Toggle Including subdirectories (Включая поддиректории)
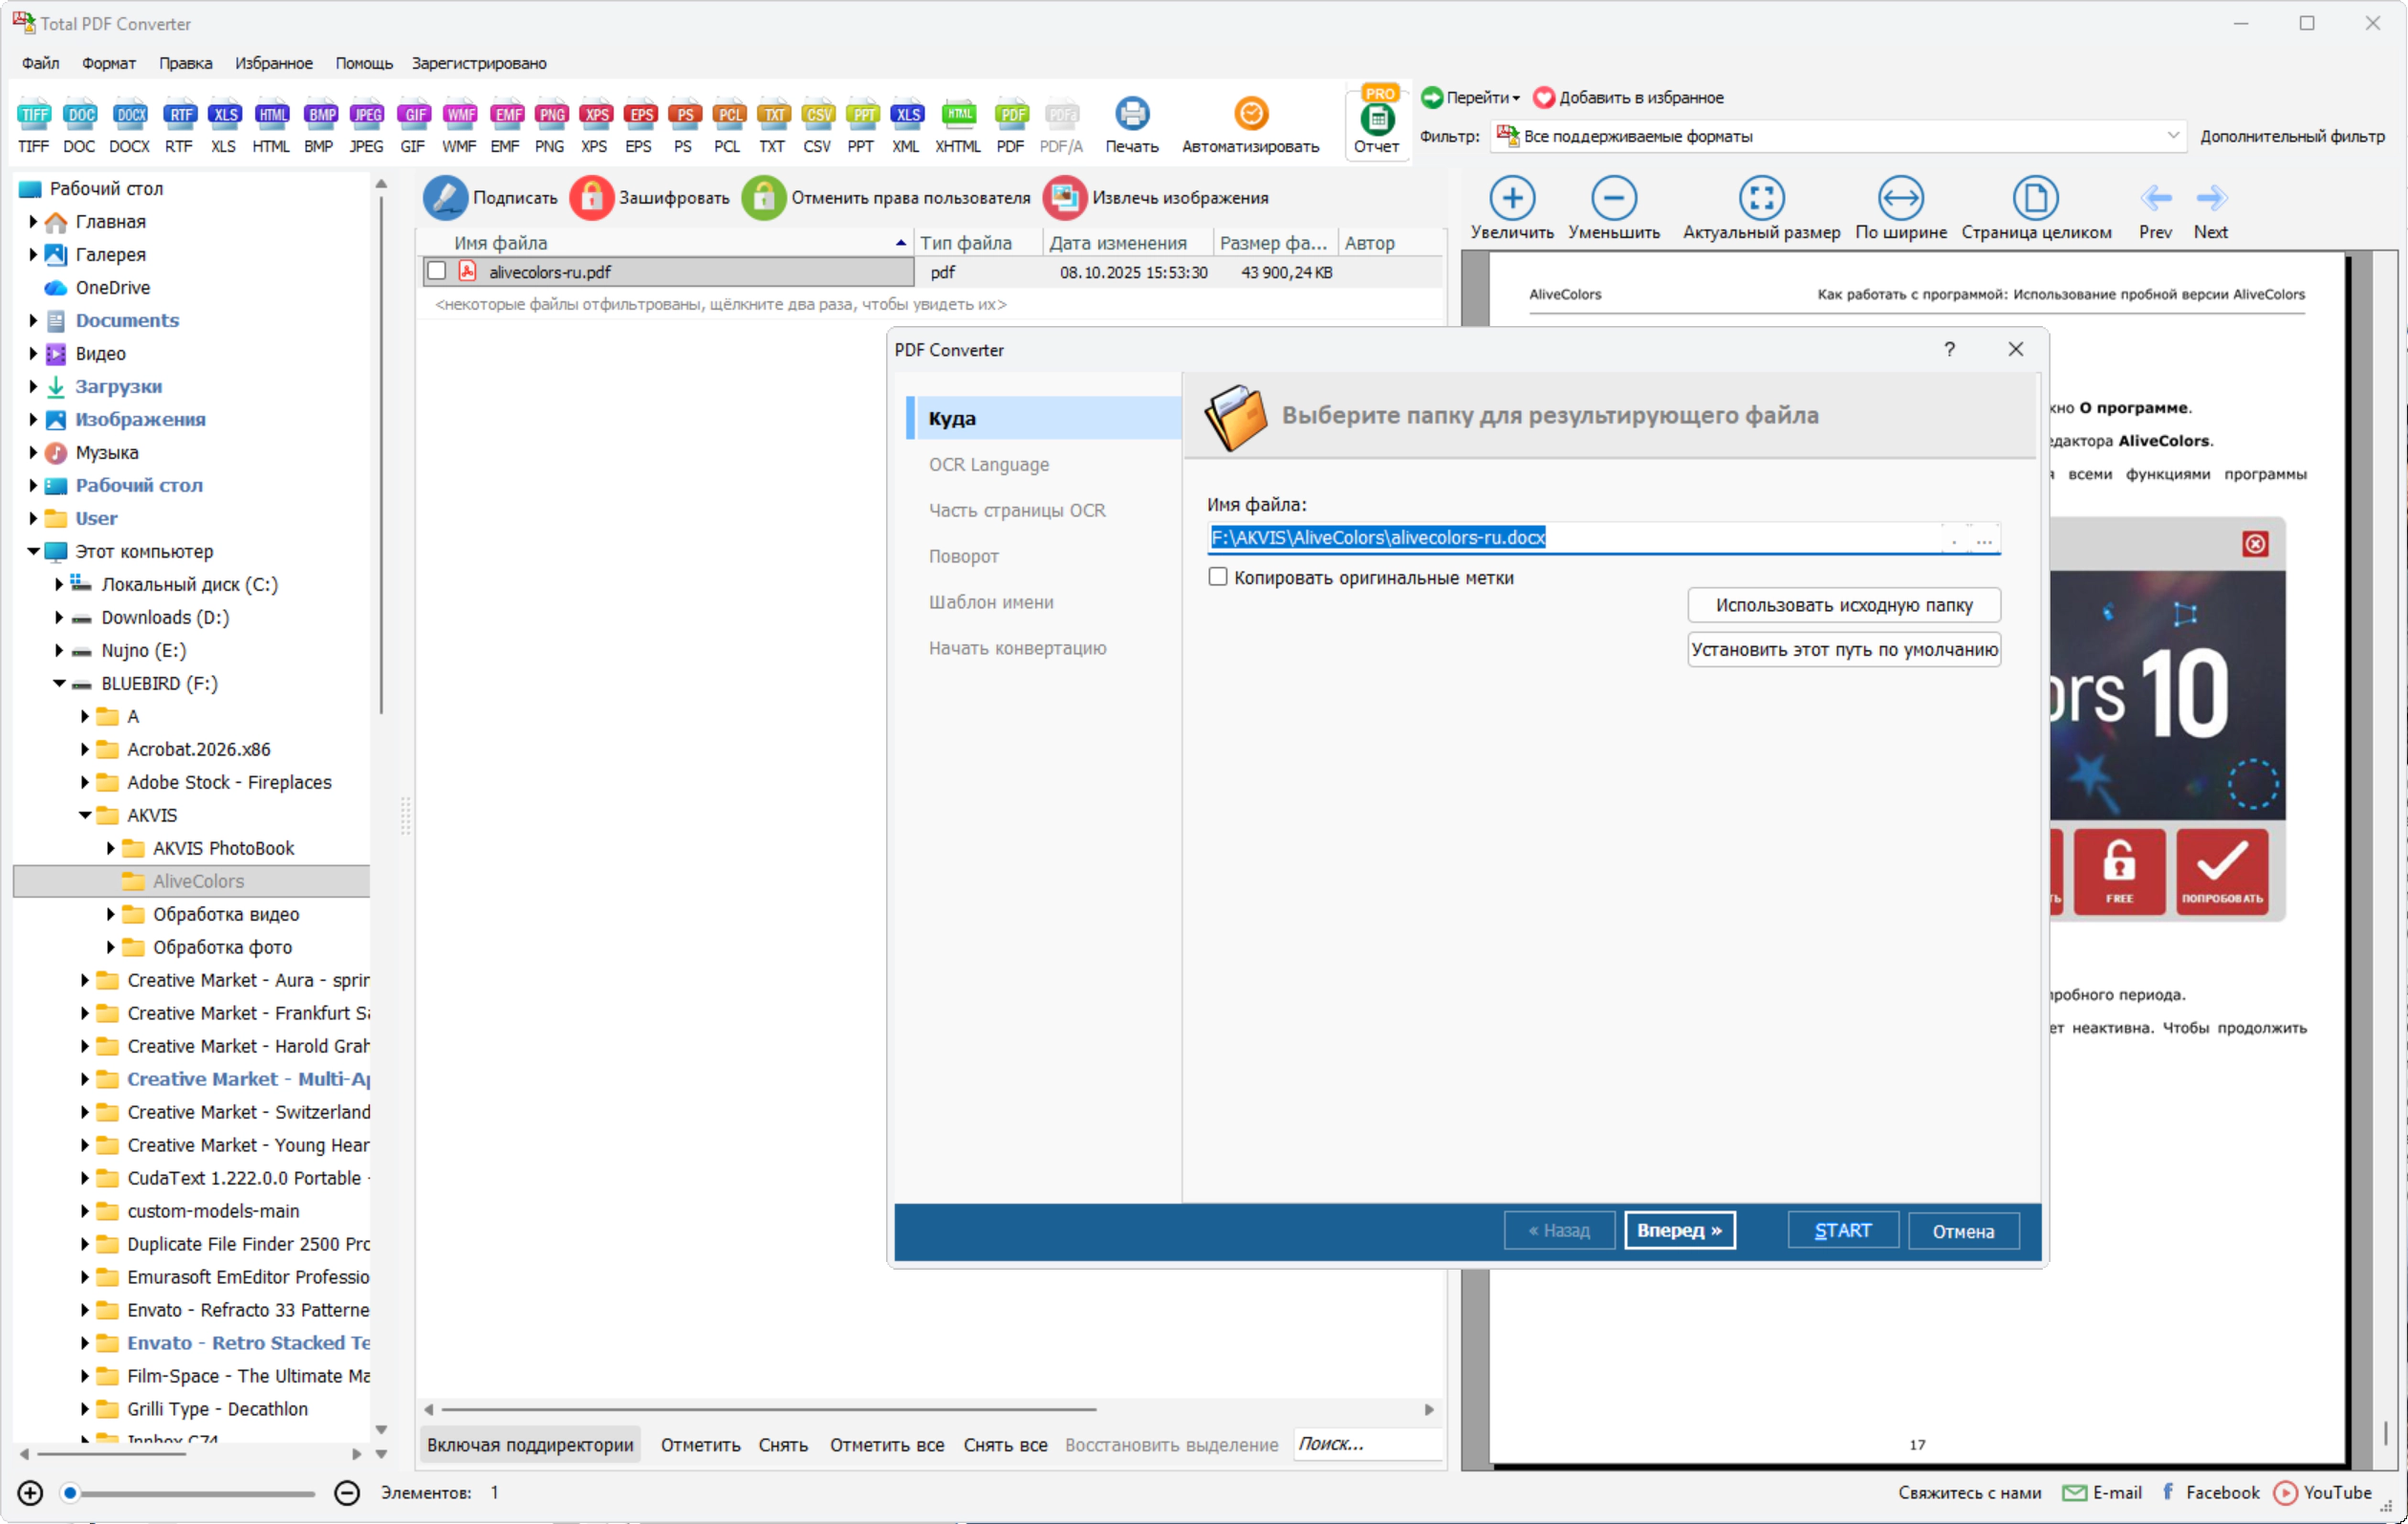 pyautogui.click(x=530, y=1444)
